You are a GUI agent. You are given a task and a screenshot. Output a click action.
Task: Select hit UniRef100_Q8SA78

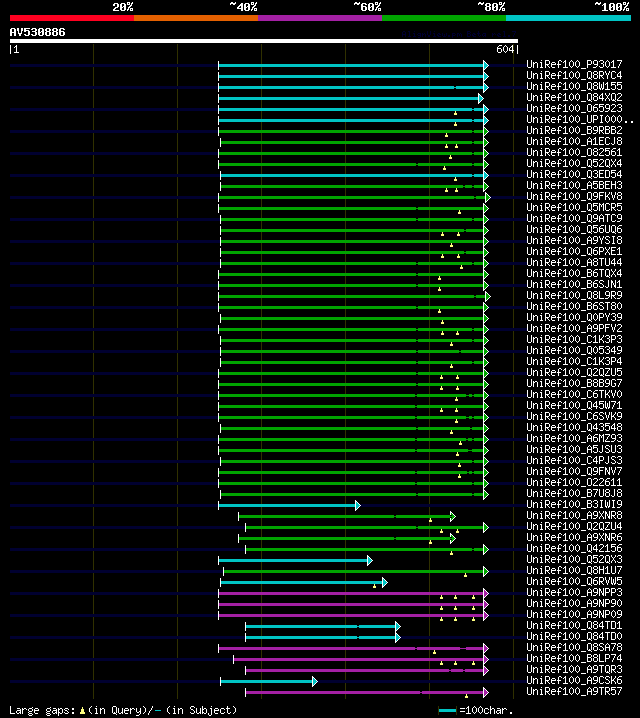tap(574, 647)
